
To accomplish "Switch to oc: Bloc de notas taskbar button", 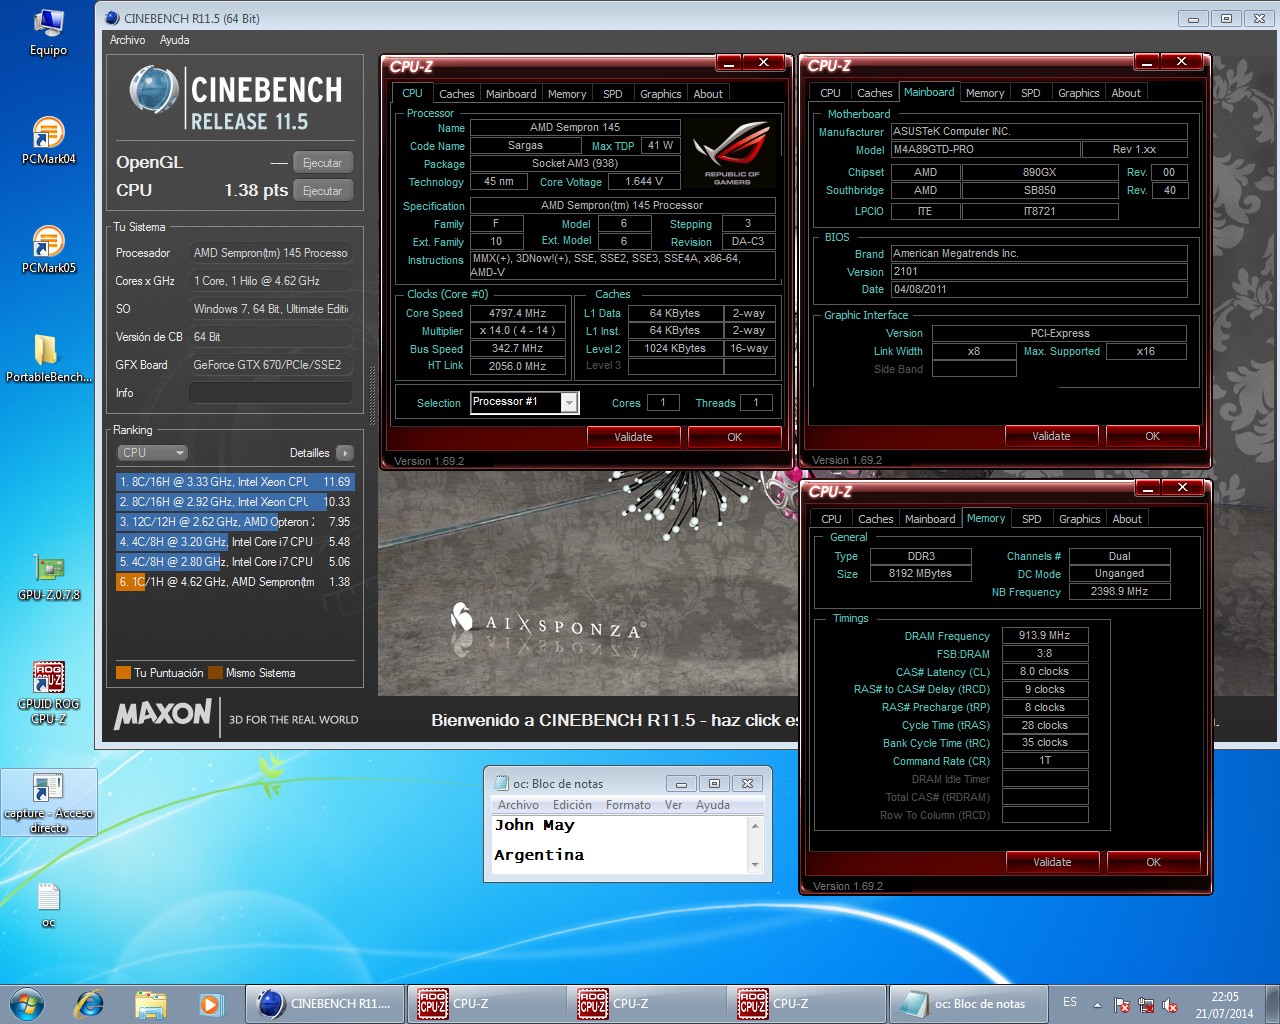I will point(966,1004).
